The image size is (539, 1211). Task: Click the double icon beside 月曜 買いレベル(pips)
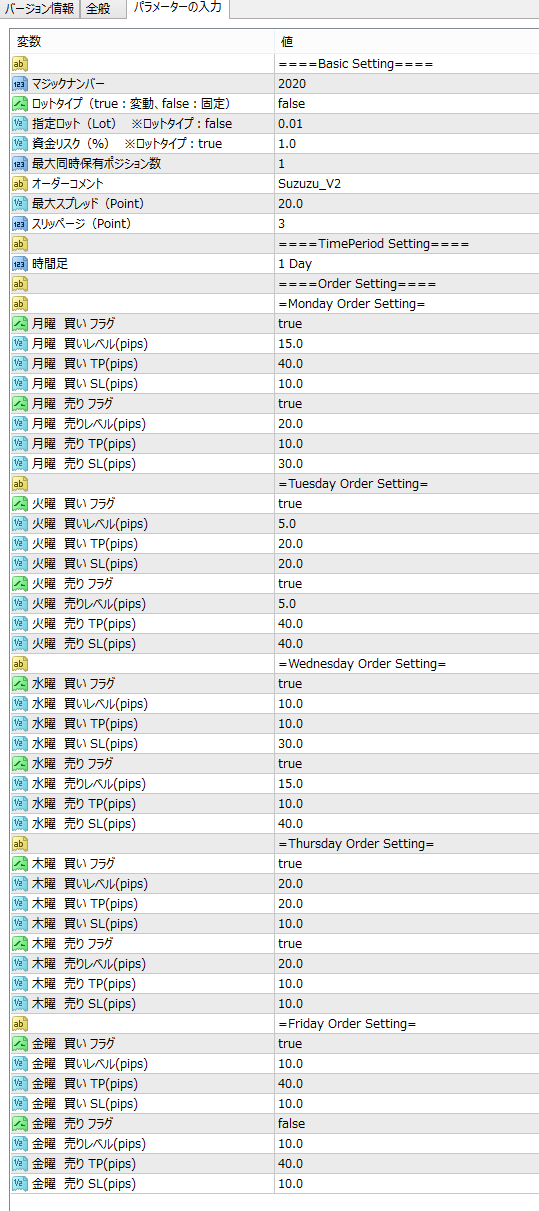point(20,344)
